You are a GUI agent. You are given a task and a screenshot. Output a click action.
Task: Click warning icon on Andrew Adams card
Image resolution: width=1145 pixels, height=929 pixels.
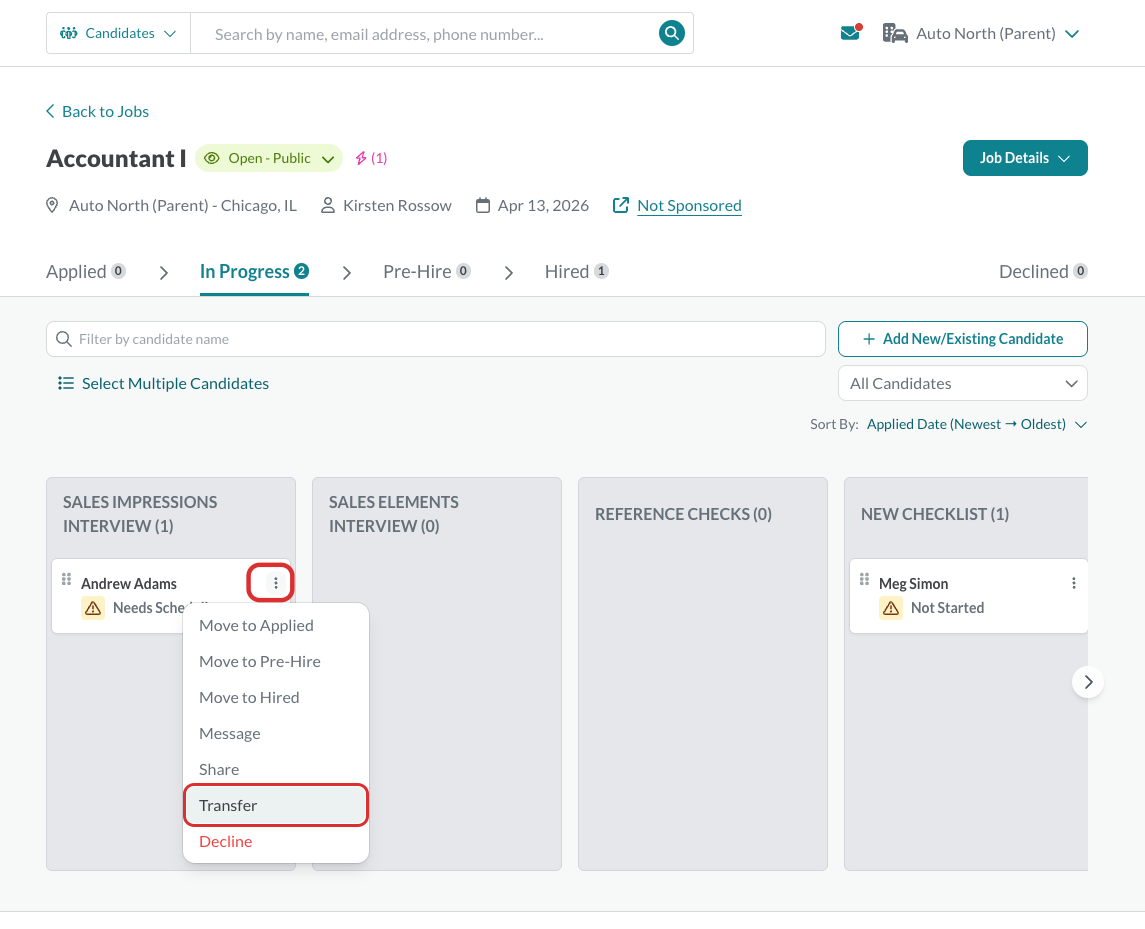coord(93,608)
